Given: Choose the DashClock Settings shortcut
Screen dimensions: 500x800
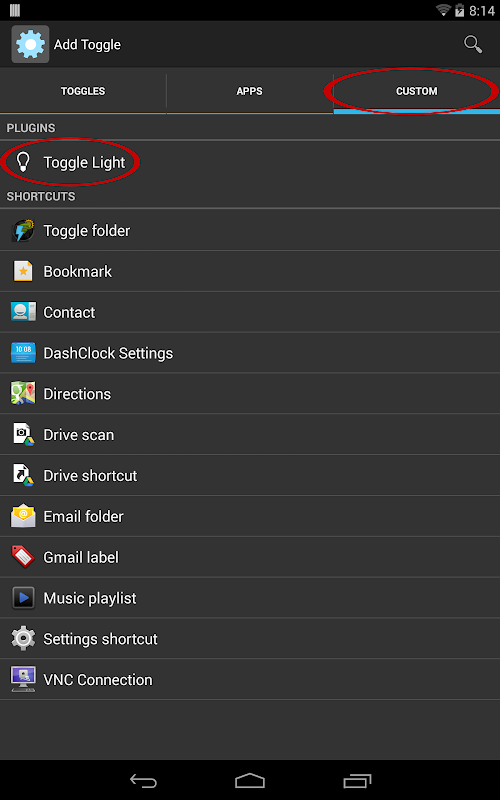Looking at the screenshot, I should click(x=250, y=353).
